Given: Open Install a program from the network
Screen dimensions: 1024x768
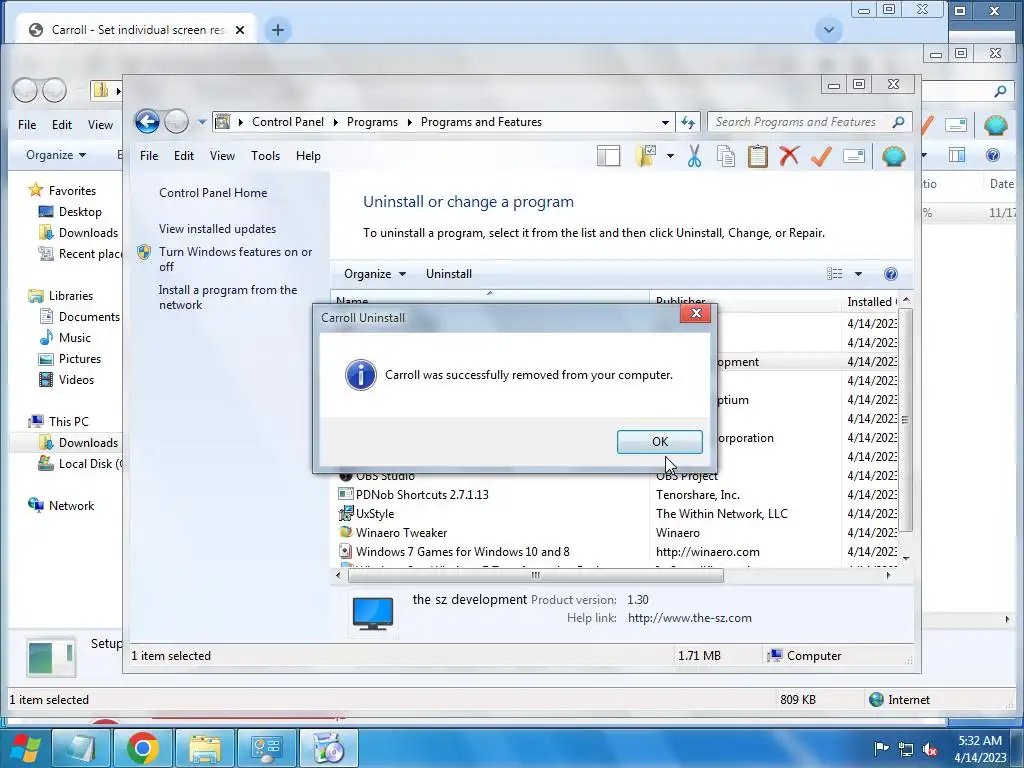Looking at the screenshot, I should click(228, 297).
